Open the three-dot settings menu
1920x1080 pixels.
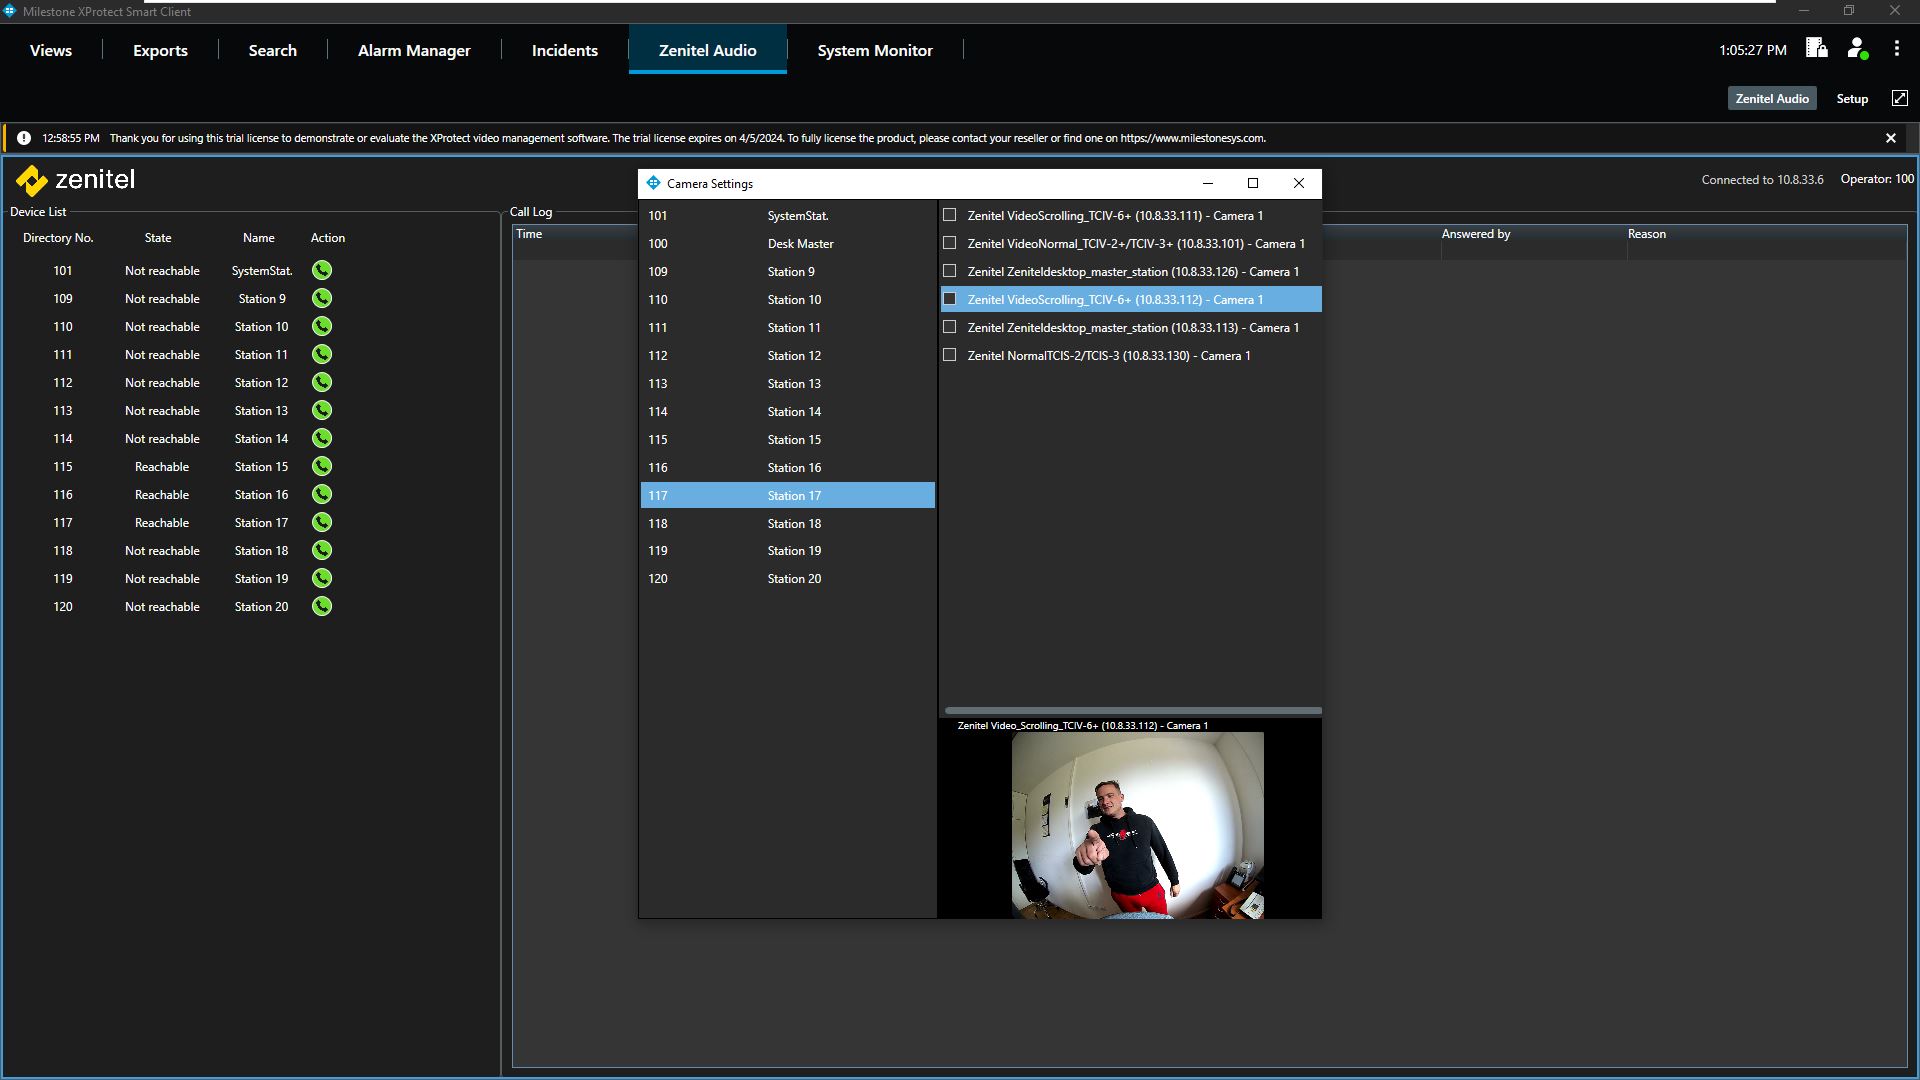(1896, 49)
